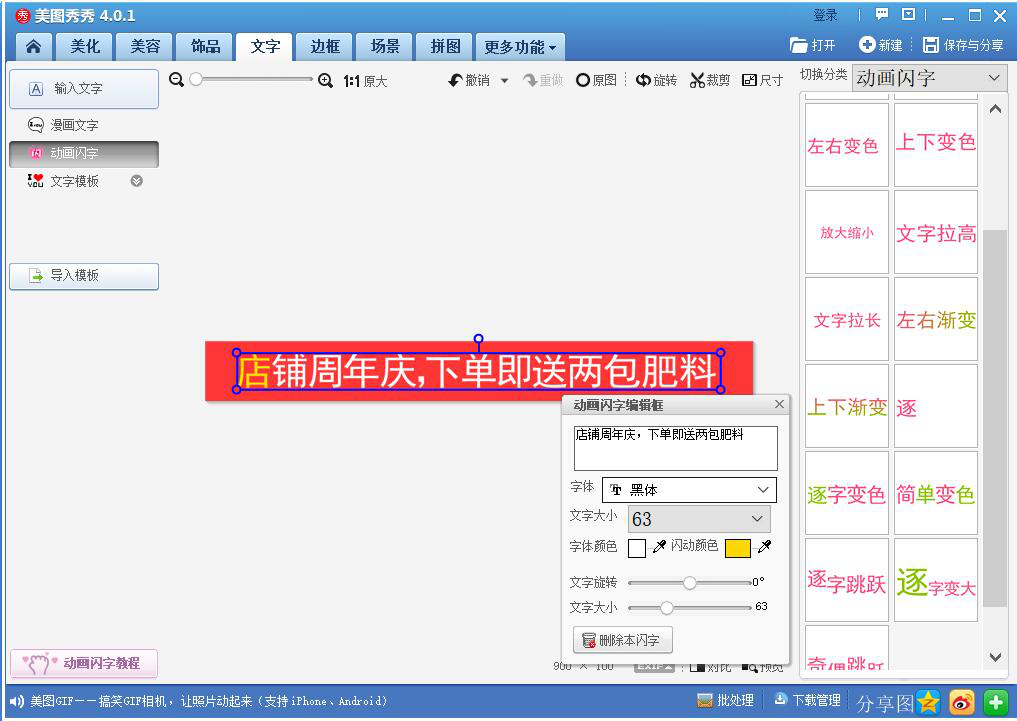Viewport: 1017px width, 721px height.
Task: Pick font color with the eyedropper
Action: [660, 547]
